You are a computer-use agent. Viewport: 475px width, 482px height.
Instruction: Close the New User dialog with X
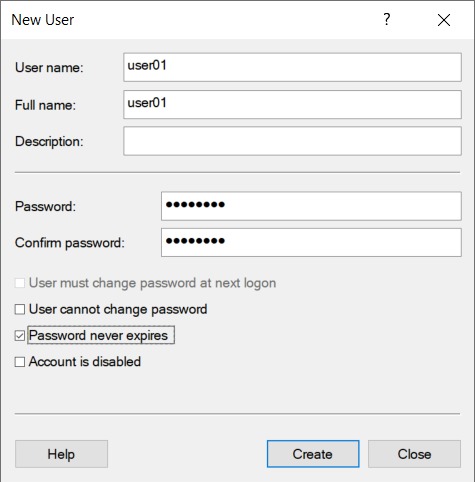pyautogui.click(x=444, y=20)
